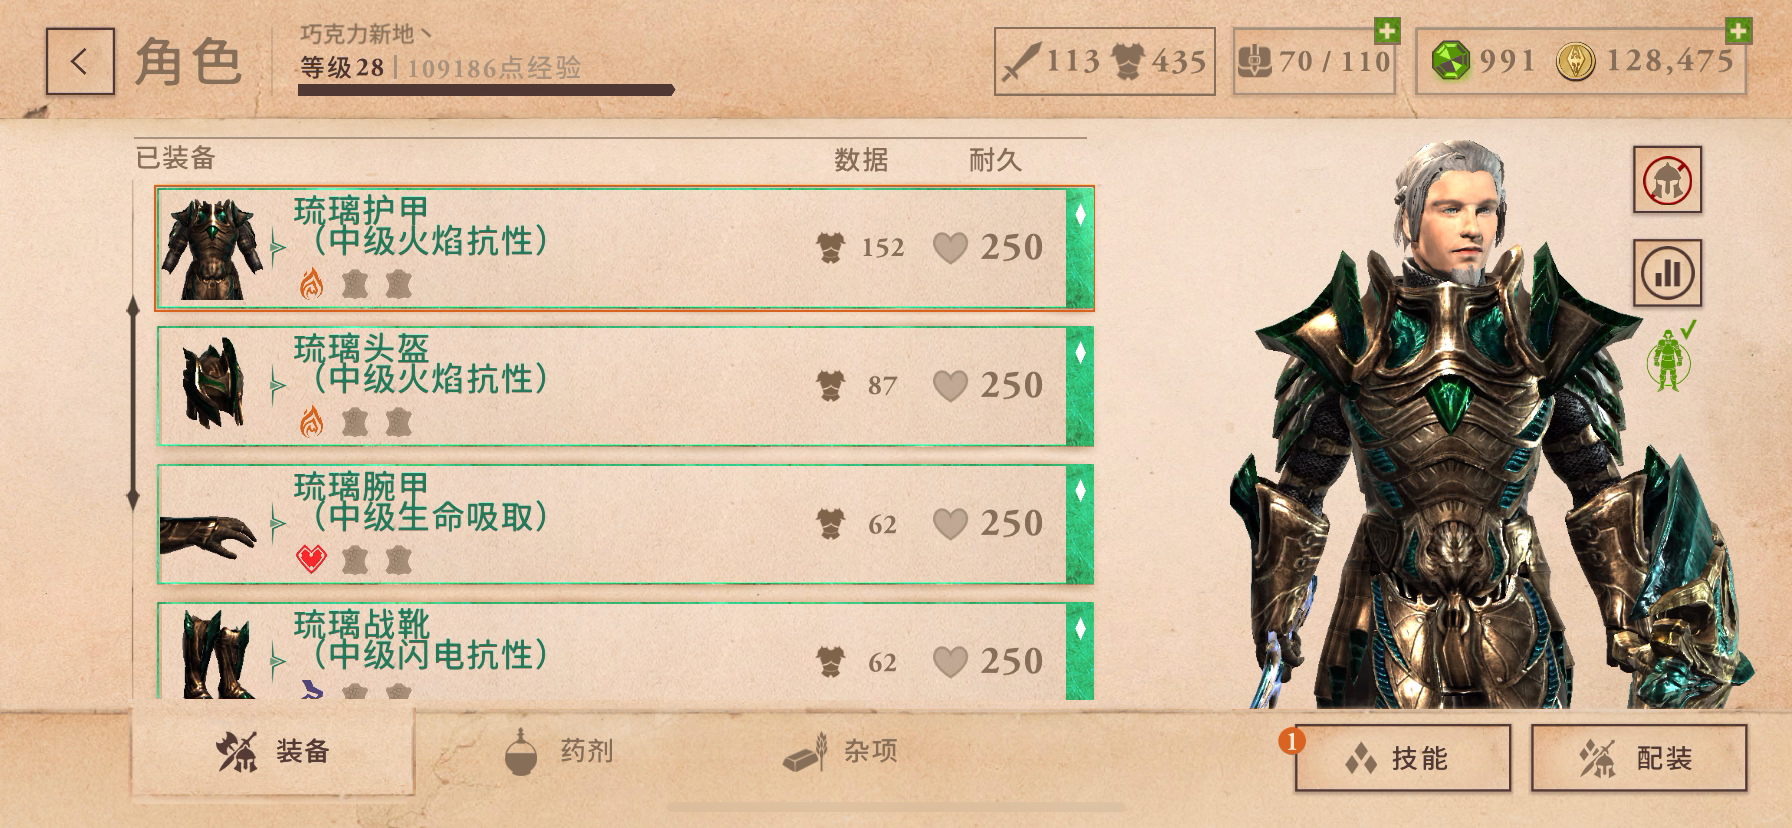The image size is (1792, 828).
Task: Open the 配装 loadout button
Action: point(1639,758)
